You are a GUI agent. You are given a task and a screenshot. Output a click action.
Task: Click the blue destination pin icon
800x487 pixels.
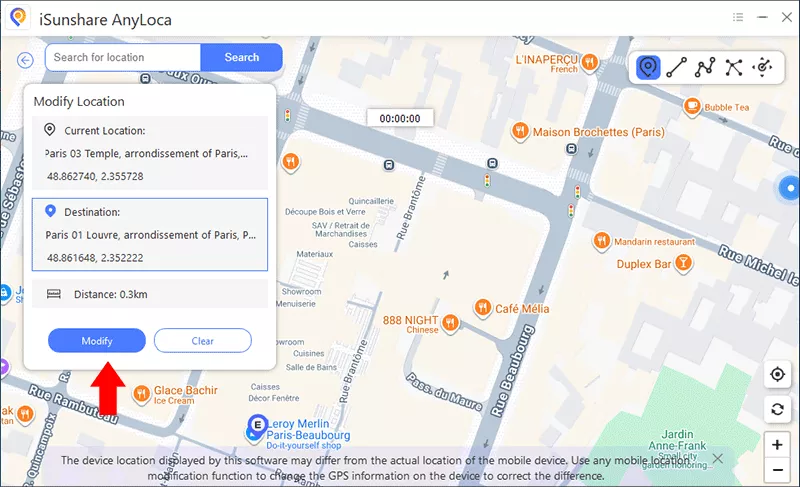tap(50, 211)
